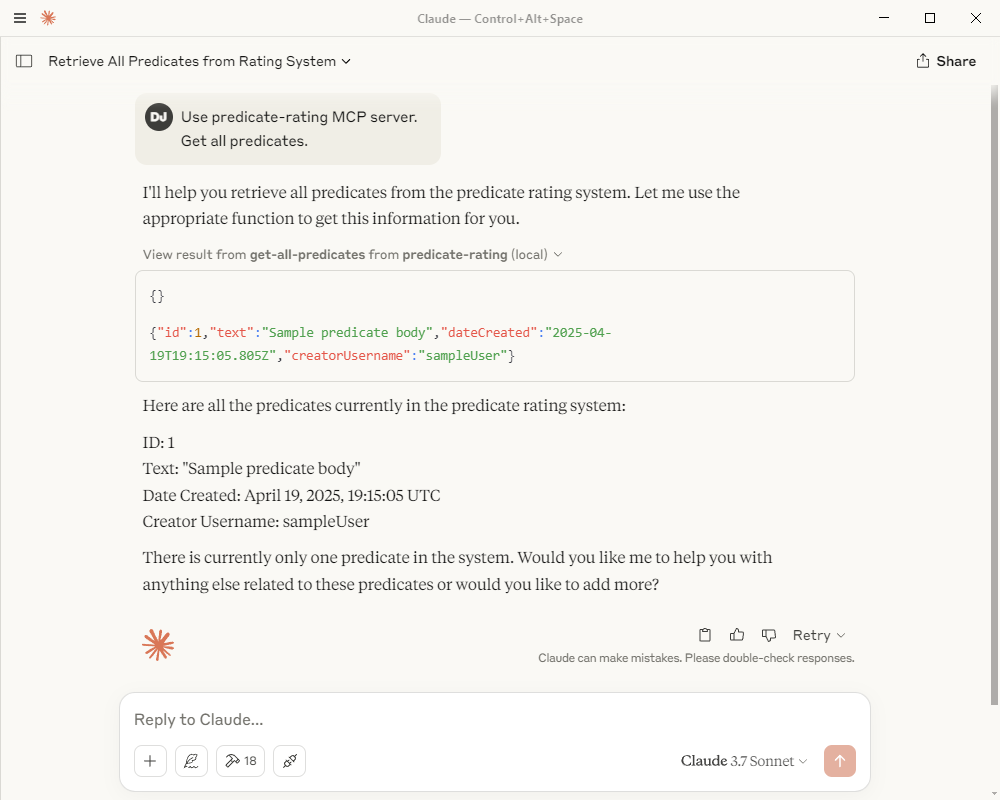Open the 18 MCP tools list
The height and width of the screenshot is (800, 1000).
(x=240, y=760)
